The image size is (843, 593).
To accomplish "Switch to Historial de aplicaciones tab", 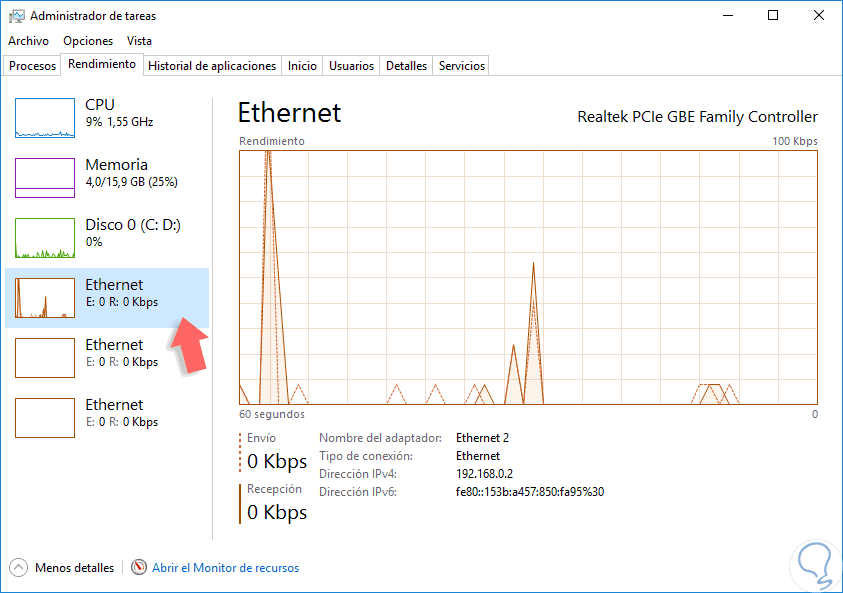I will [212, 66].
